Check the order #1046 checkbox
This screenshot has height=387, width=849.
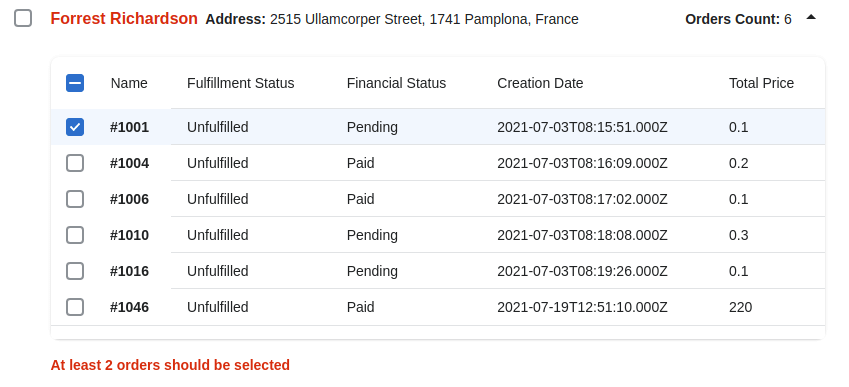[x=75, y=307]
